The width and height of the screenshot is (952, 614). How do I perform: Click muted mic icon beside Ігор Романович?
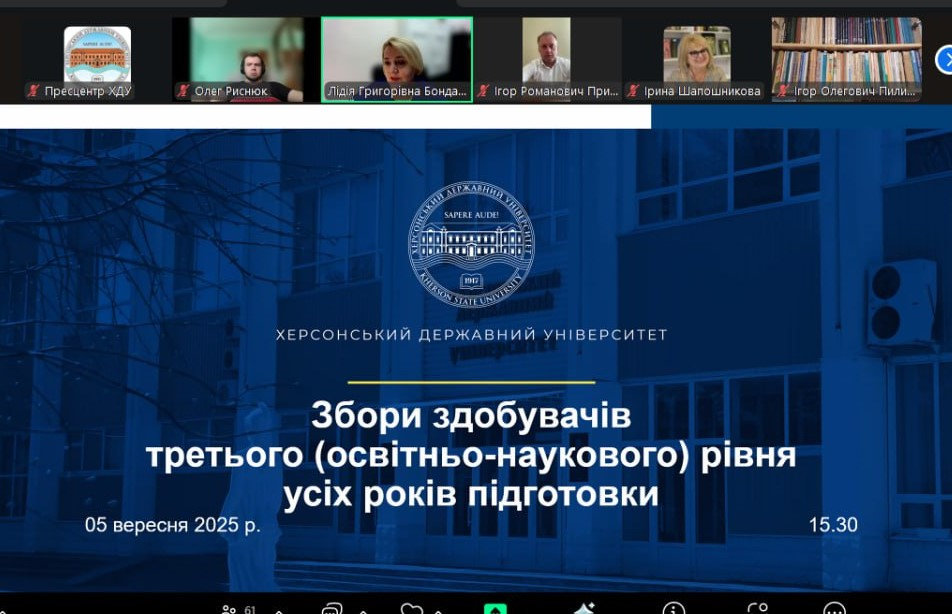[x=483, y=91]
